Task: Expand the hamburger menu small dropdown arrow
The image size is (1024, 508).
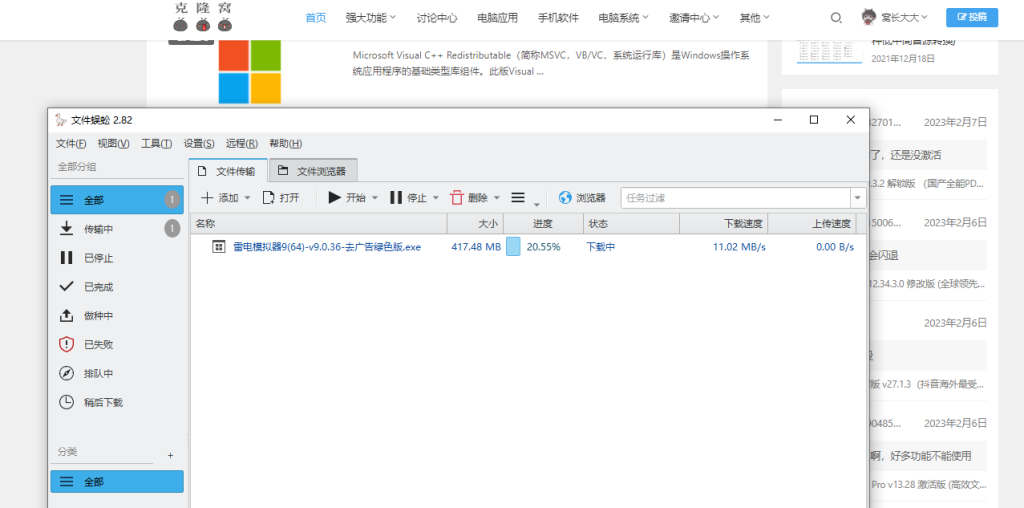Action: [x=537, y=204]
